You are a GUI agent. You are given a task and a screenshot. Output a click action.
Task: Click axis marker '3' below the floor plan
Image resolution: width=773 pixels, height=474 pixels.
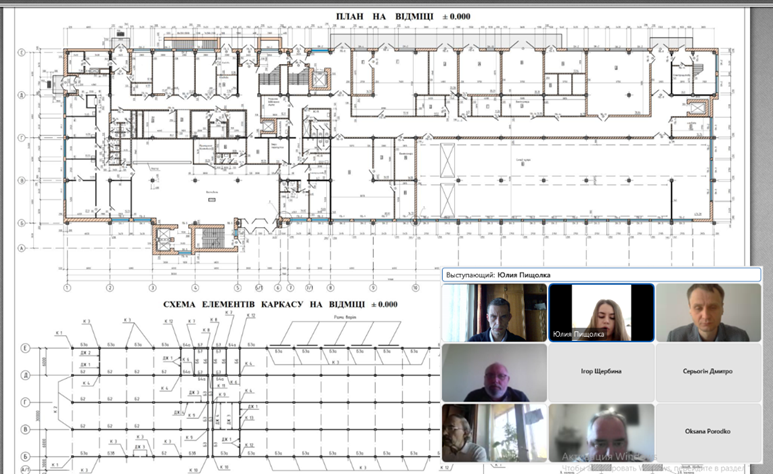point(153,288)
